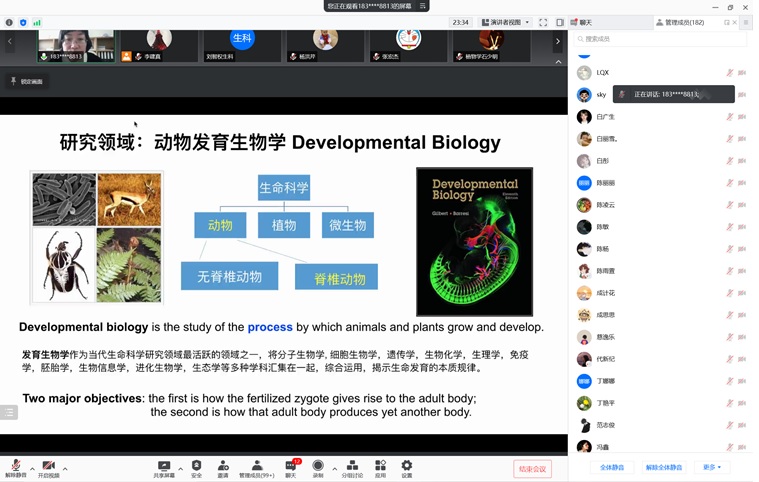
Task: Open 共享屏幕 screen sharing
Action: (164, 467)
